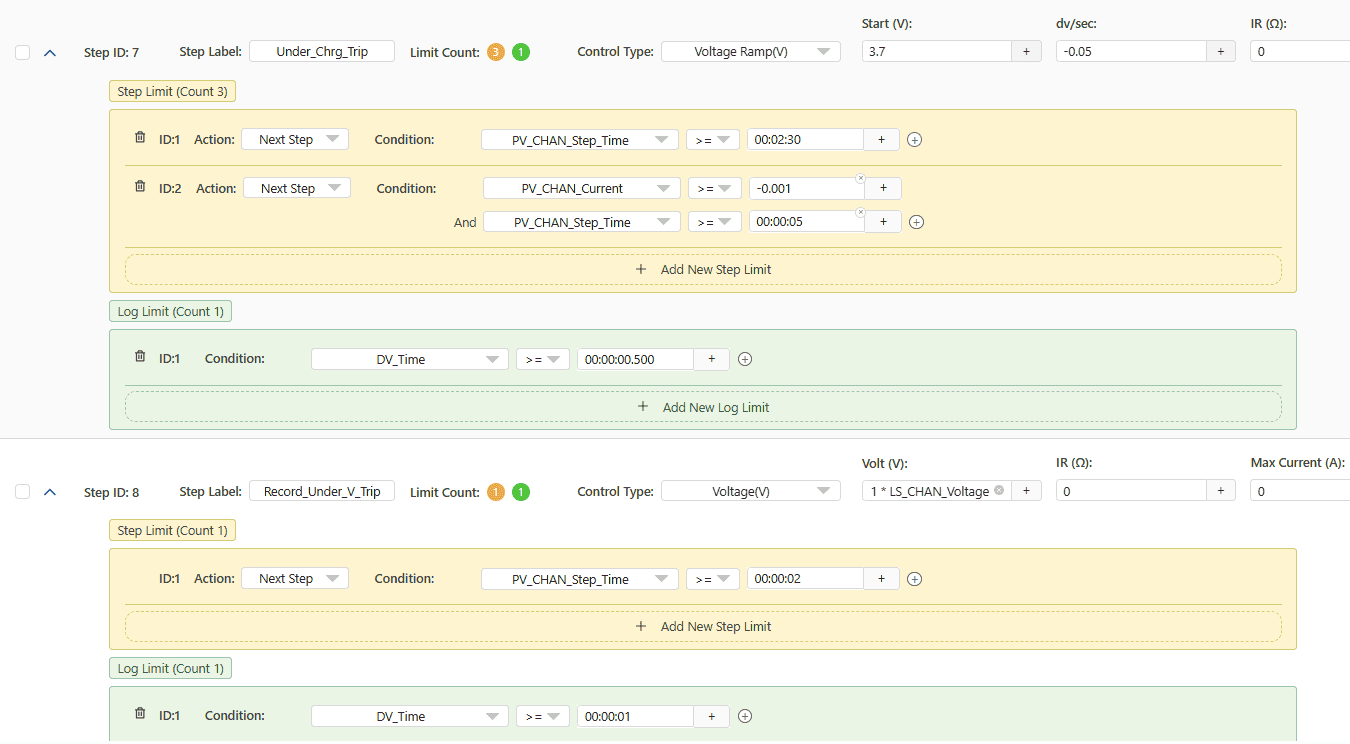
Task: Tick the Step ID 8 checkbox
Action: pyautogui.click(x=23, y=492)
